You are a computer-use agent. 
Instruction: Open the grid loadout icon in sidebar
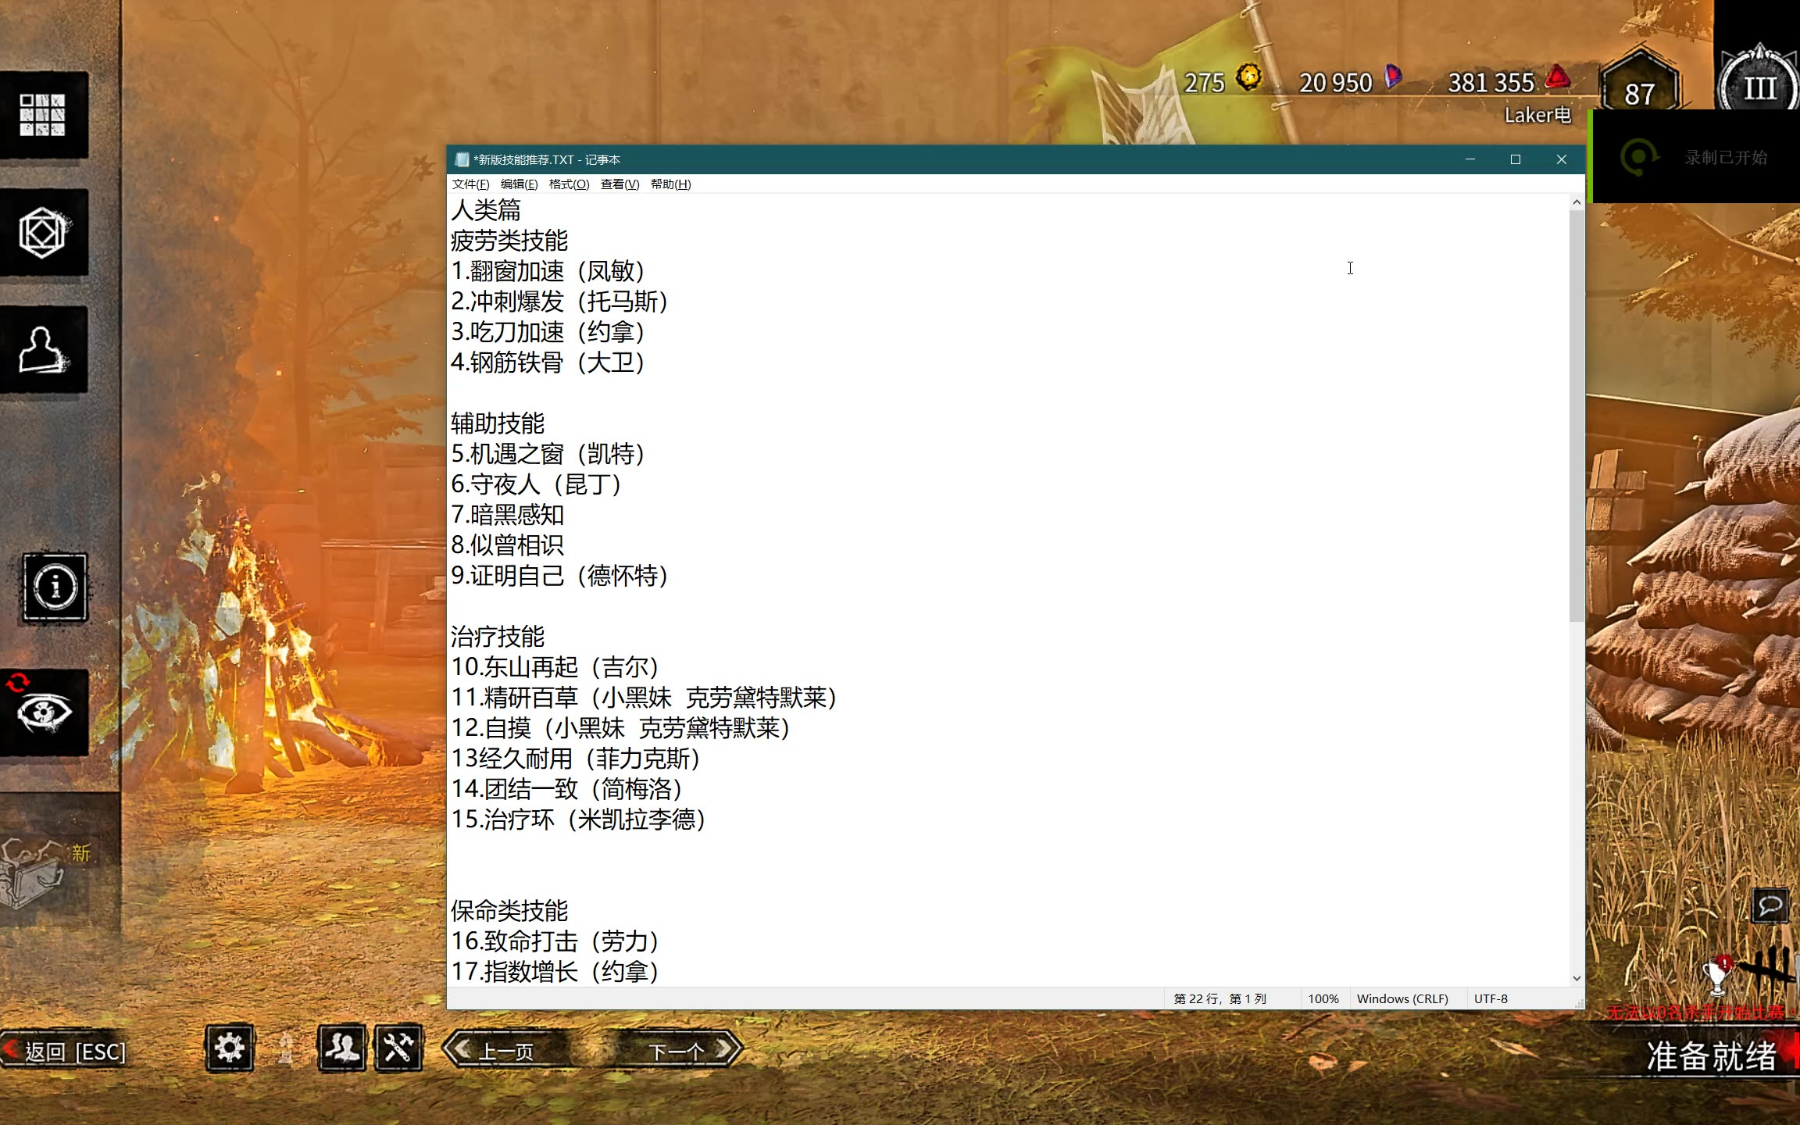click(43, 115)
